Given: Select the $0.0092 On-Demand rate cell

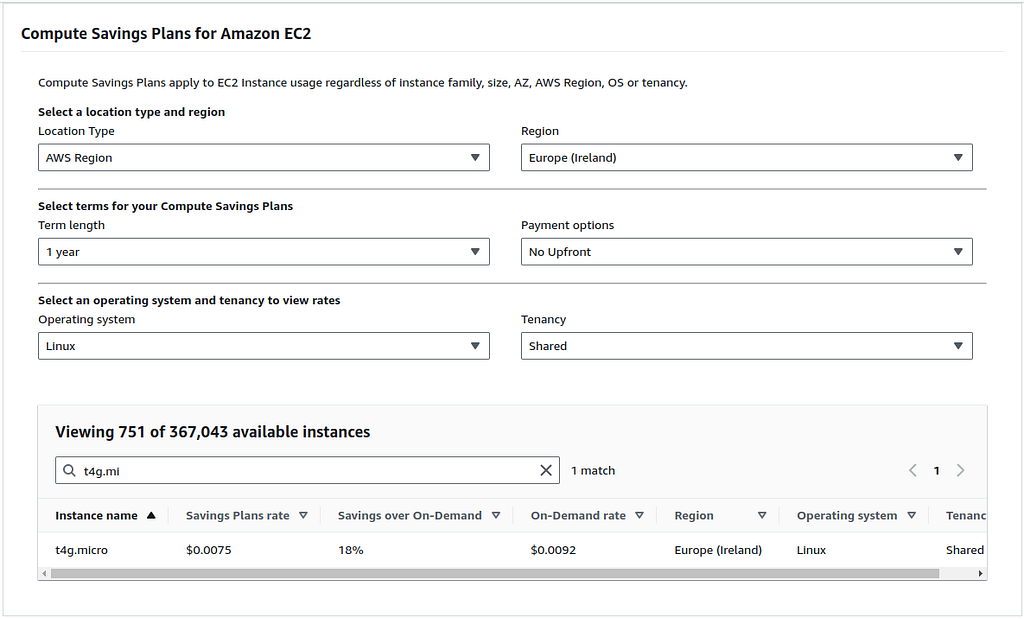Looking at the screenshot, I should (553, 550).
